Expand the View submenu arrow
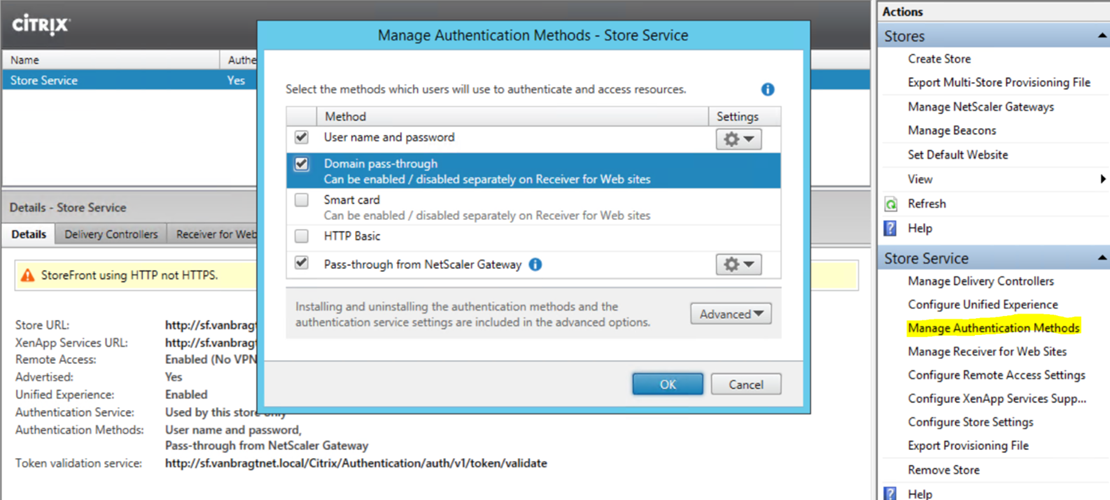The height and width of the screenshot is (500, 1110). (1103, 179)
